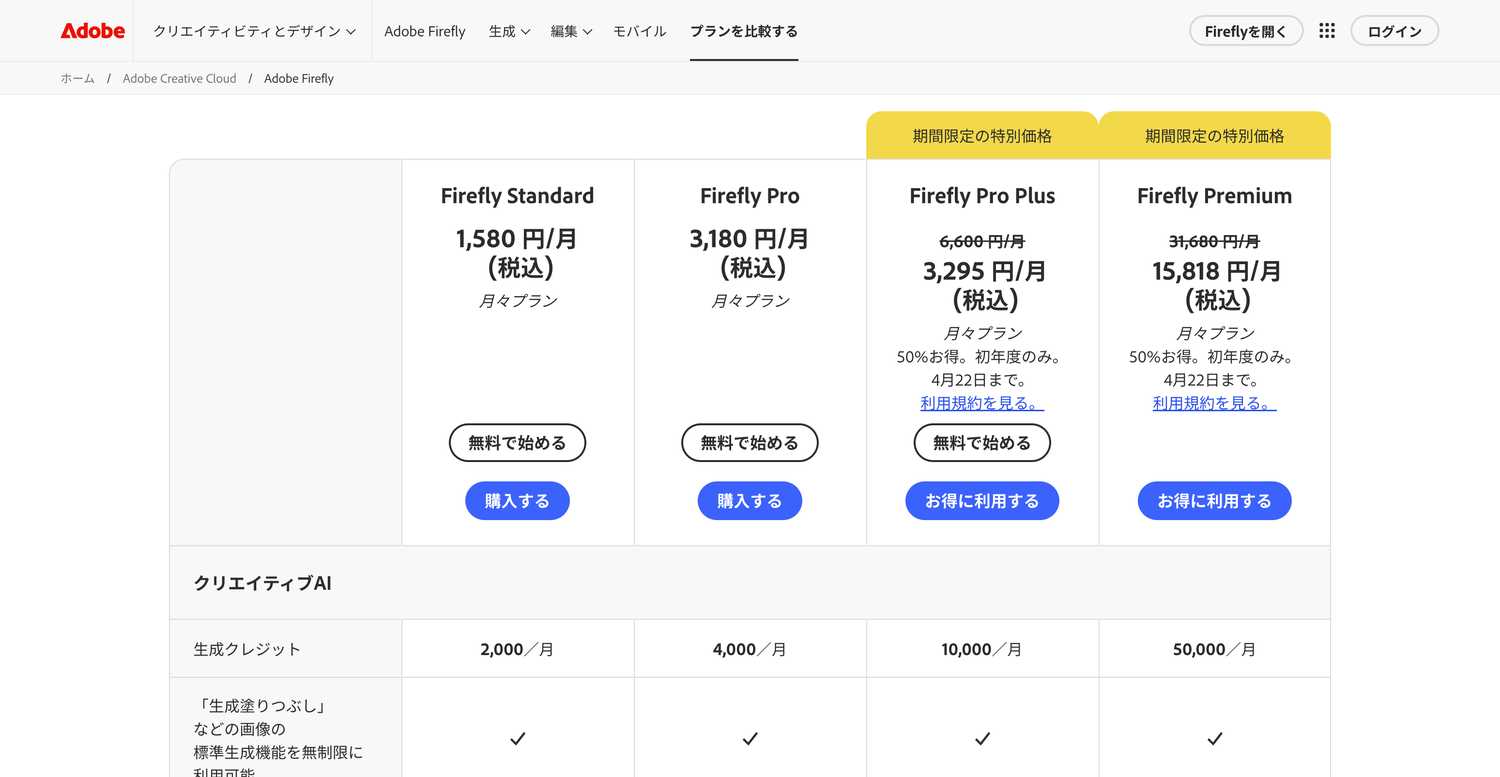This screenshot has width=1500, height=777.
Task: Click 購入する under Firefly Standard
Action: pos(517,500)
